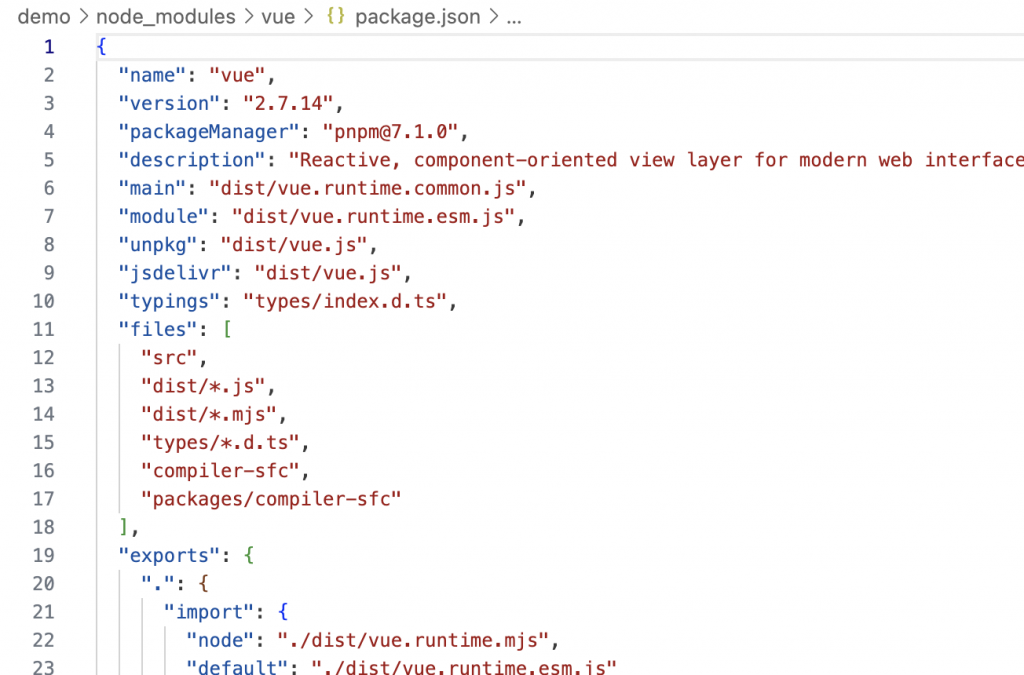Open the 'node_modules' breadcrumb folder
Viewport: 1024px width, 675px height.
pyautogui.click(x=166, y=16)
